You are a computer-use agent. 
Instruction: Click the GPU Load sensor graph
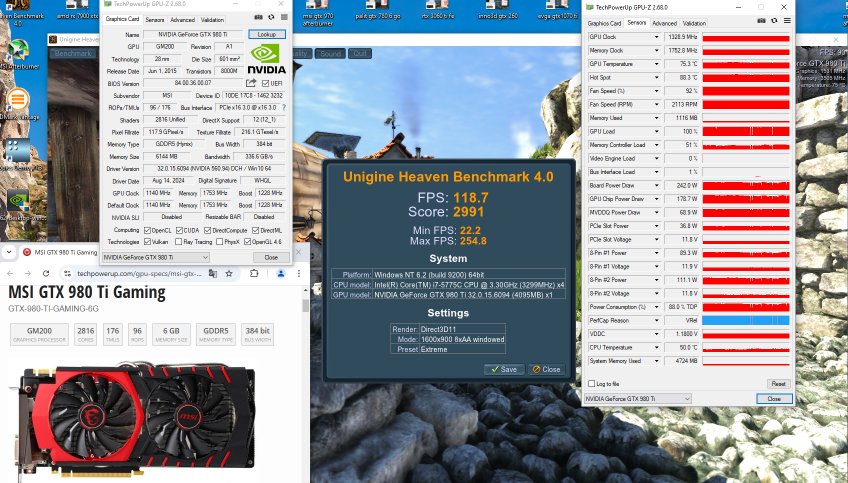(746, 131)
